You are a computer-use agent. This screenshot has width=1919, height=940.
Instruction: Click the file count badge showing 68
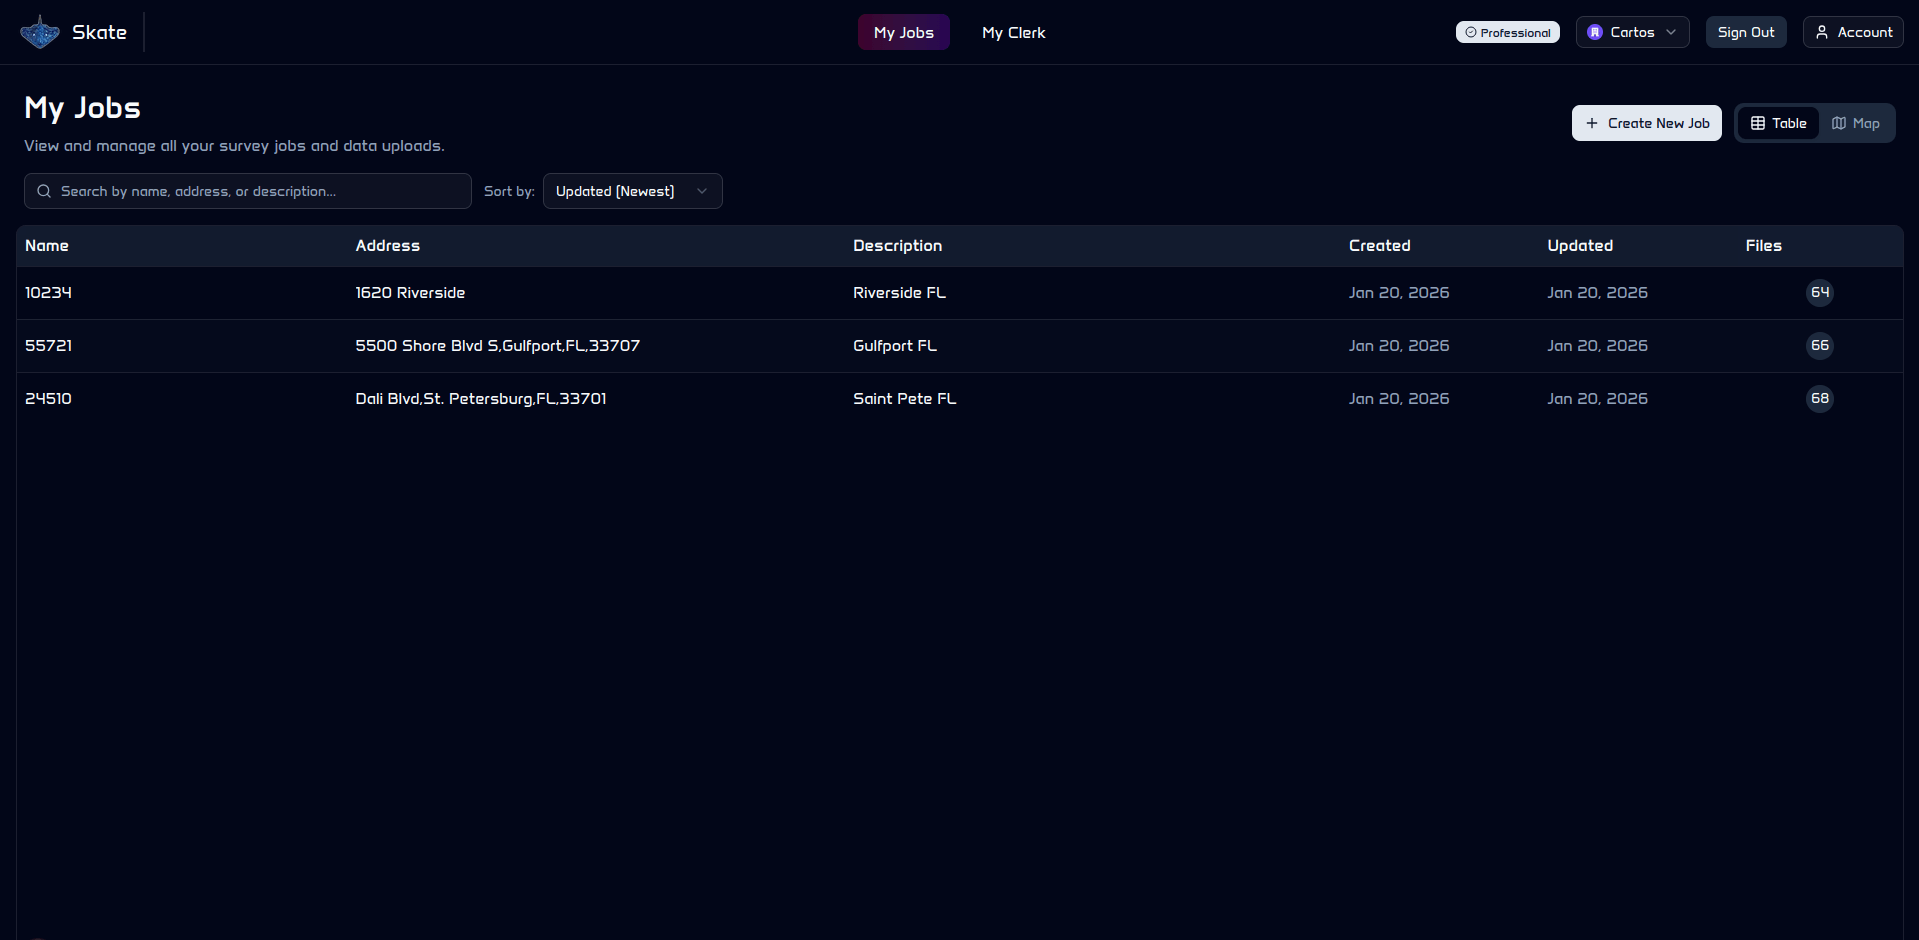(x=1819, y=399)
